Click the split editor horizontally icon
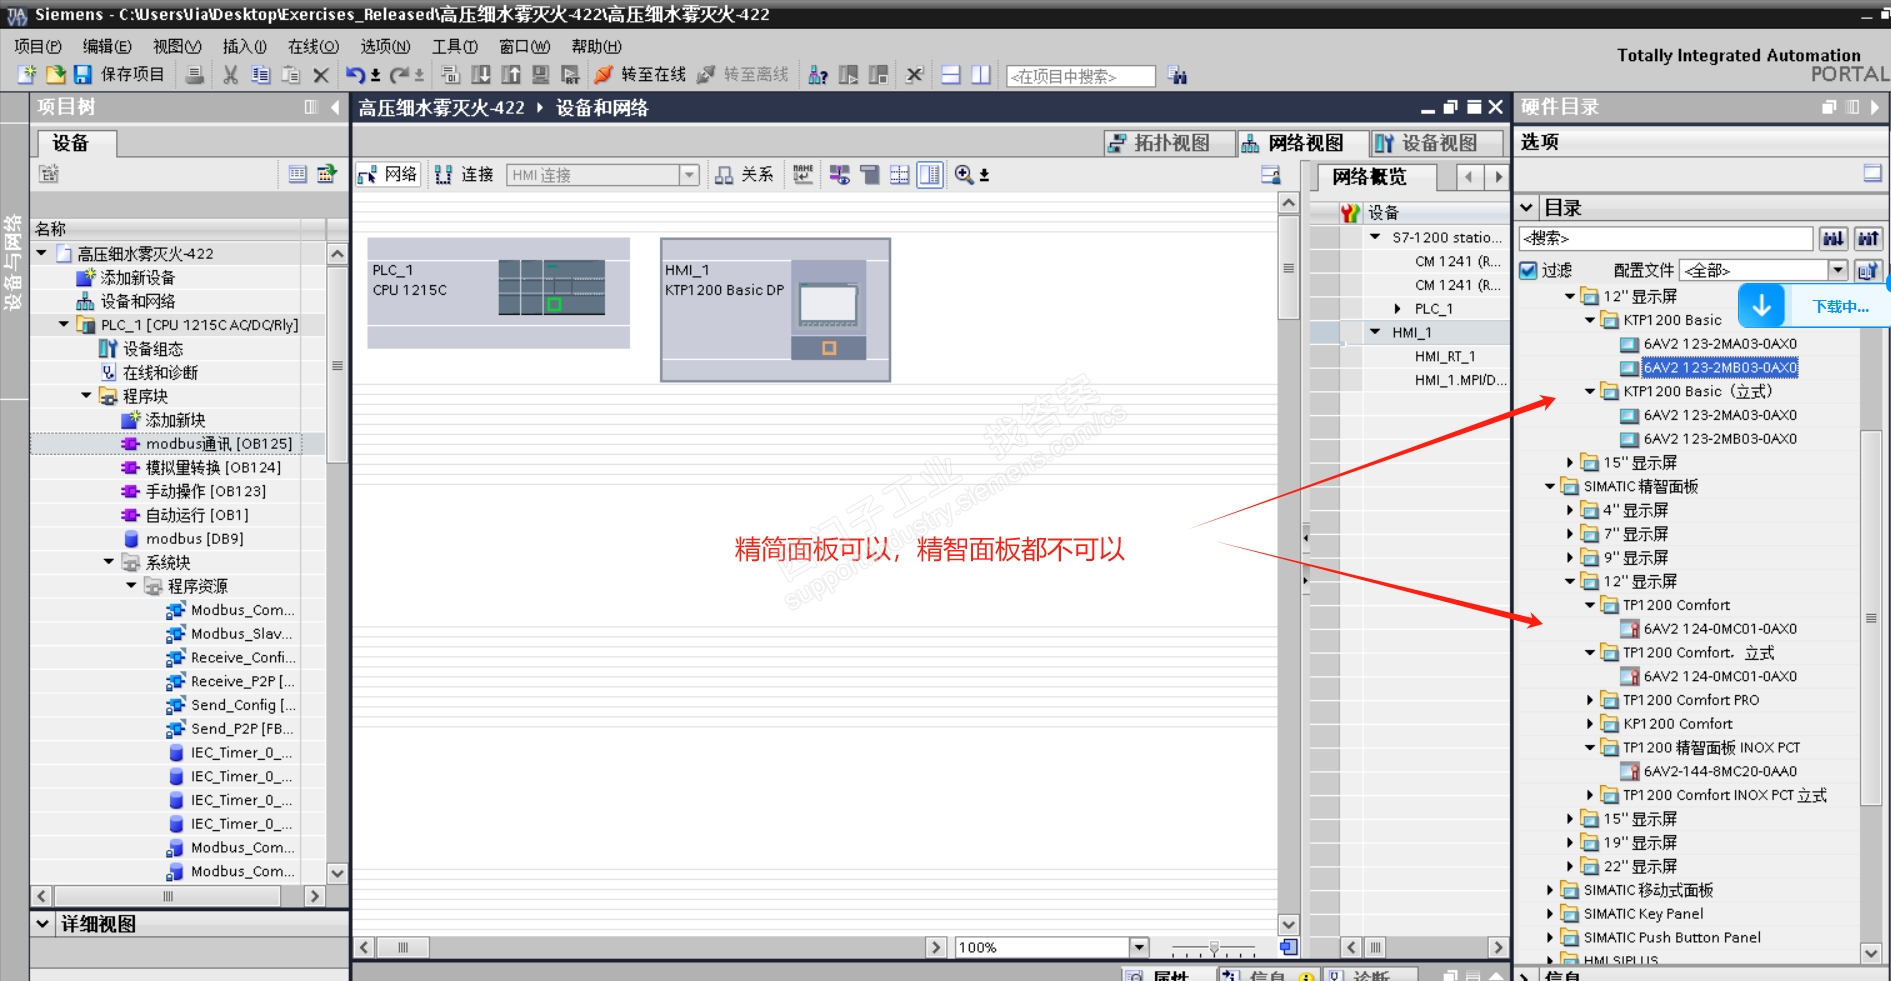 click(x=951, y=75)
